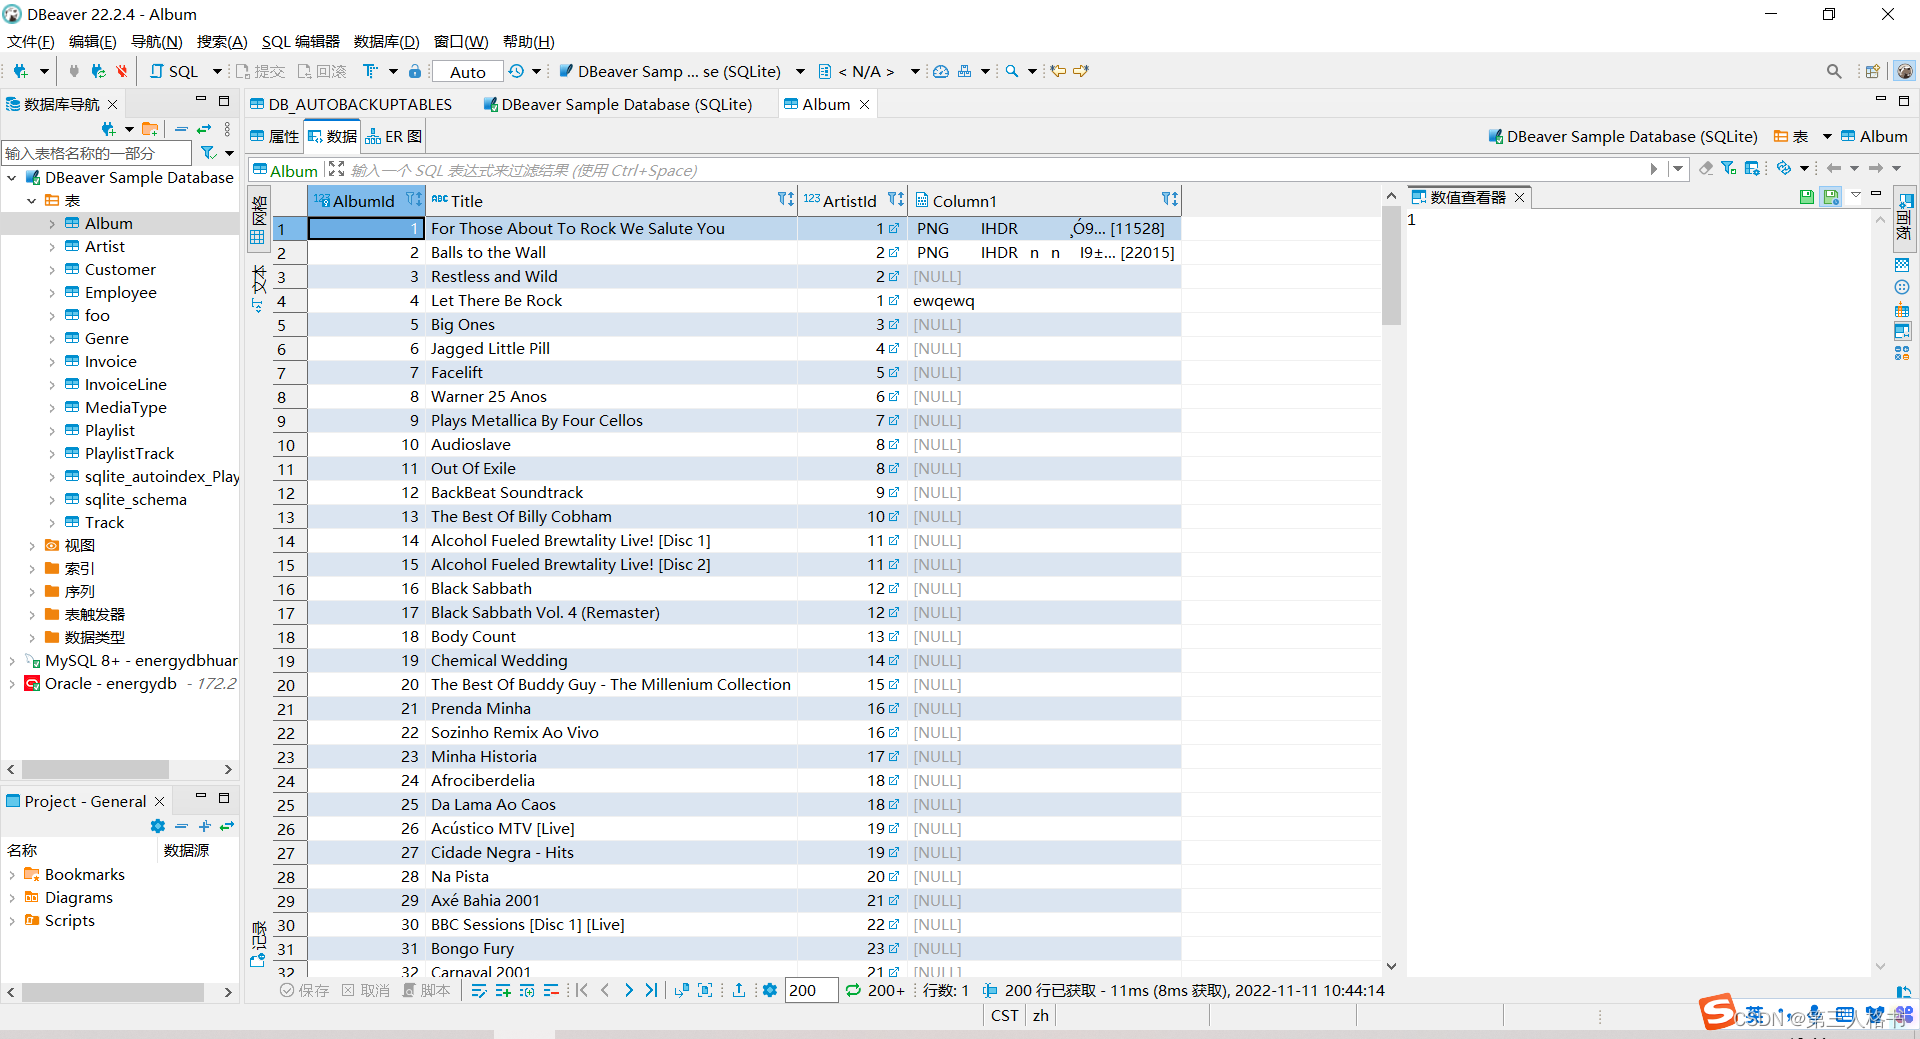Screen dimensions: 1920x1039
Task: Toggle the record mode button at bottom left
Action: coord(258,945)
